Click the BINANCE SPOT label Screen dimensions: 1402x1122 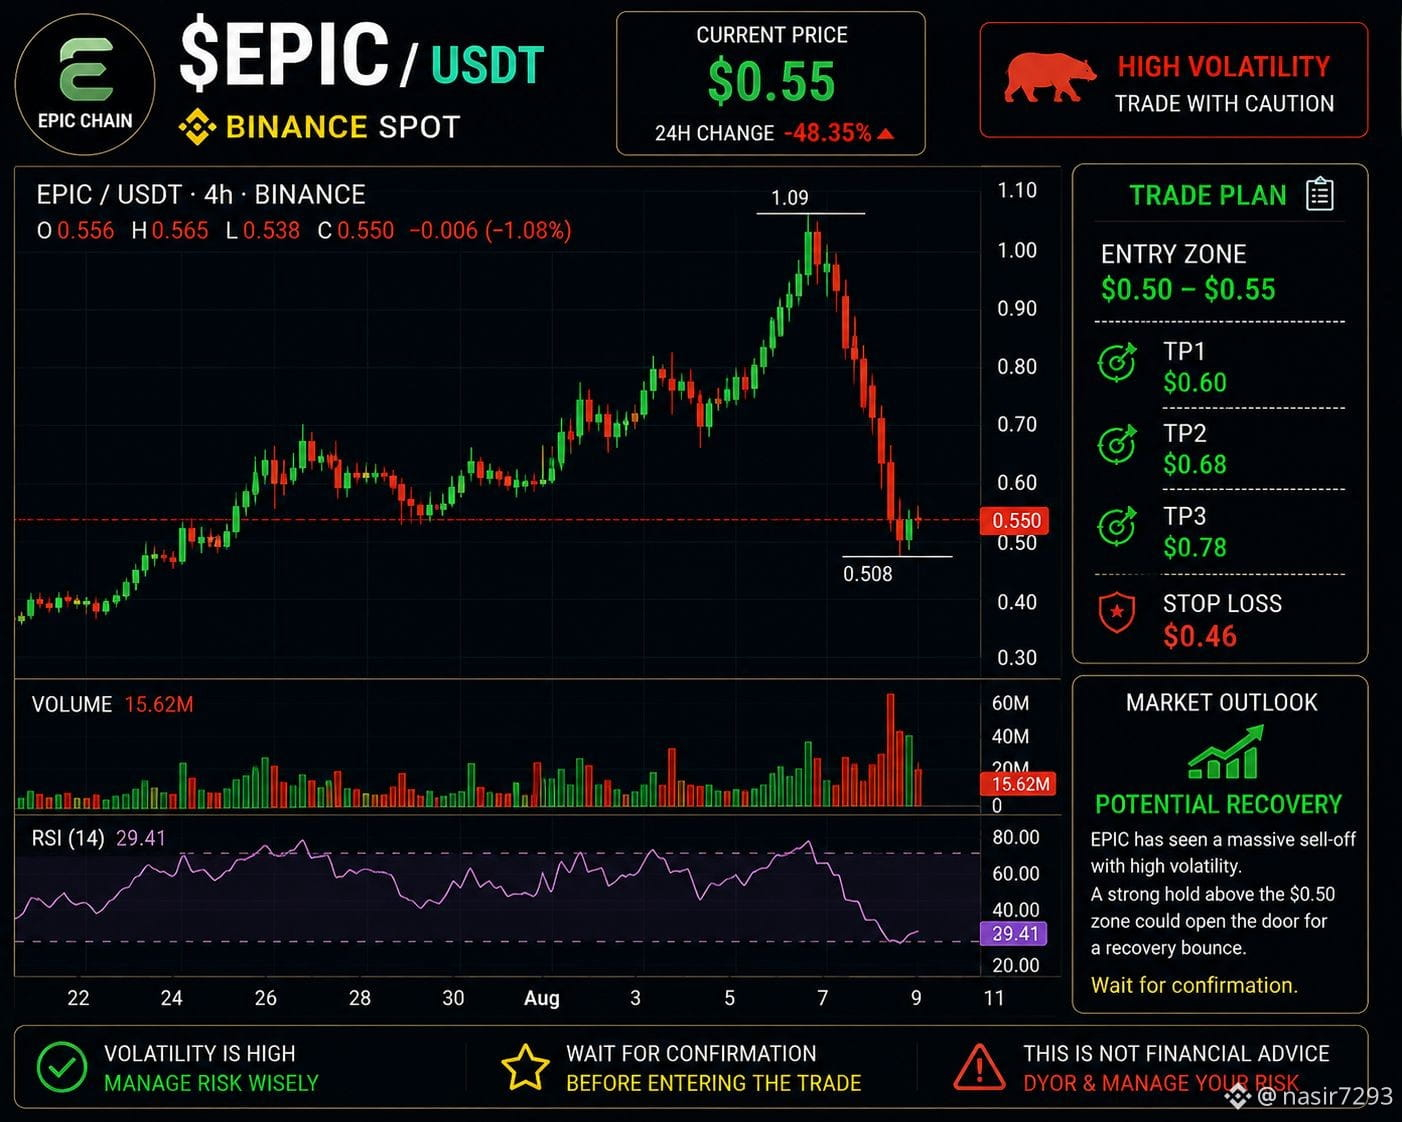342,127
